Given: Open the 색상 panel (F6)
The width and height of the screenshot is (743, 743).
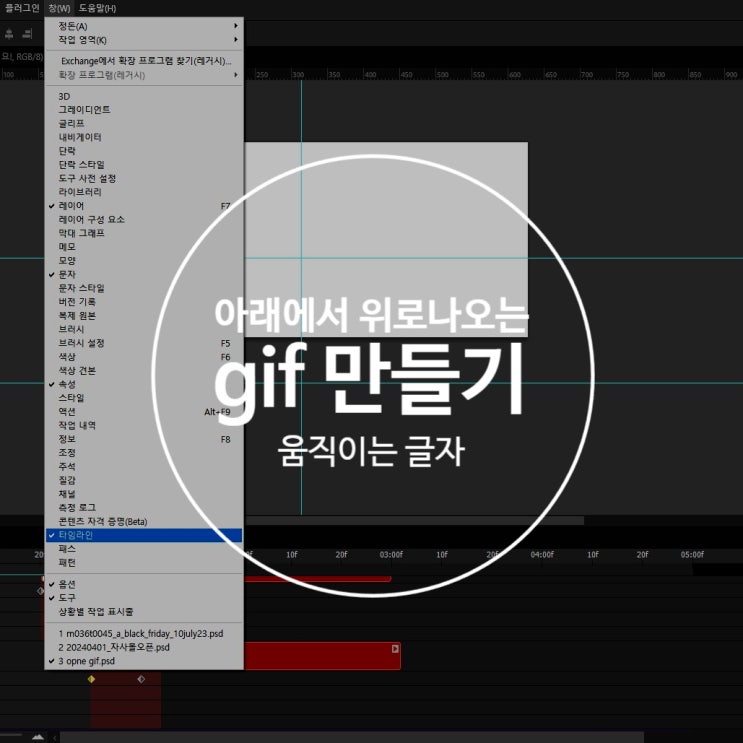Looking at the screenshot, I should (144, 357).
